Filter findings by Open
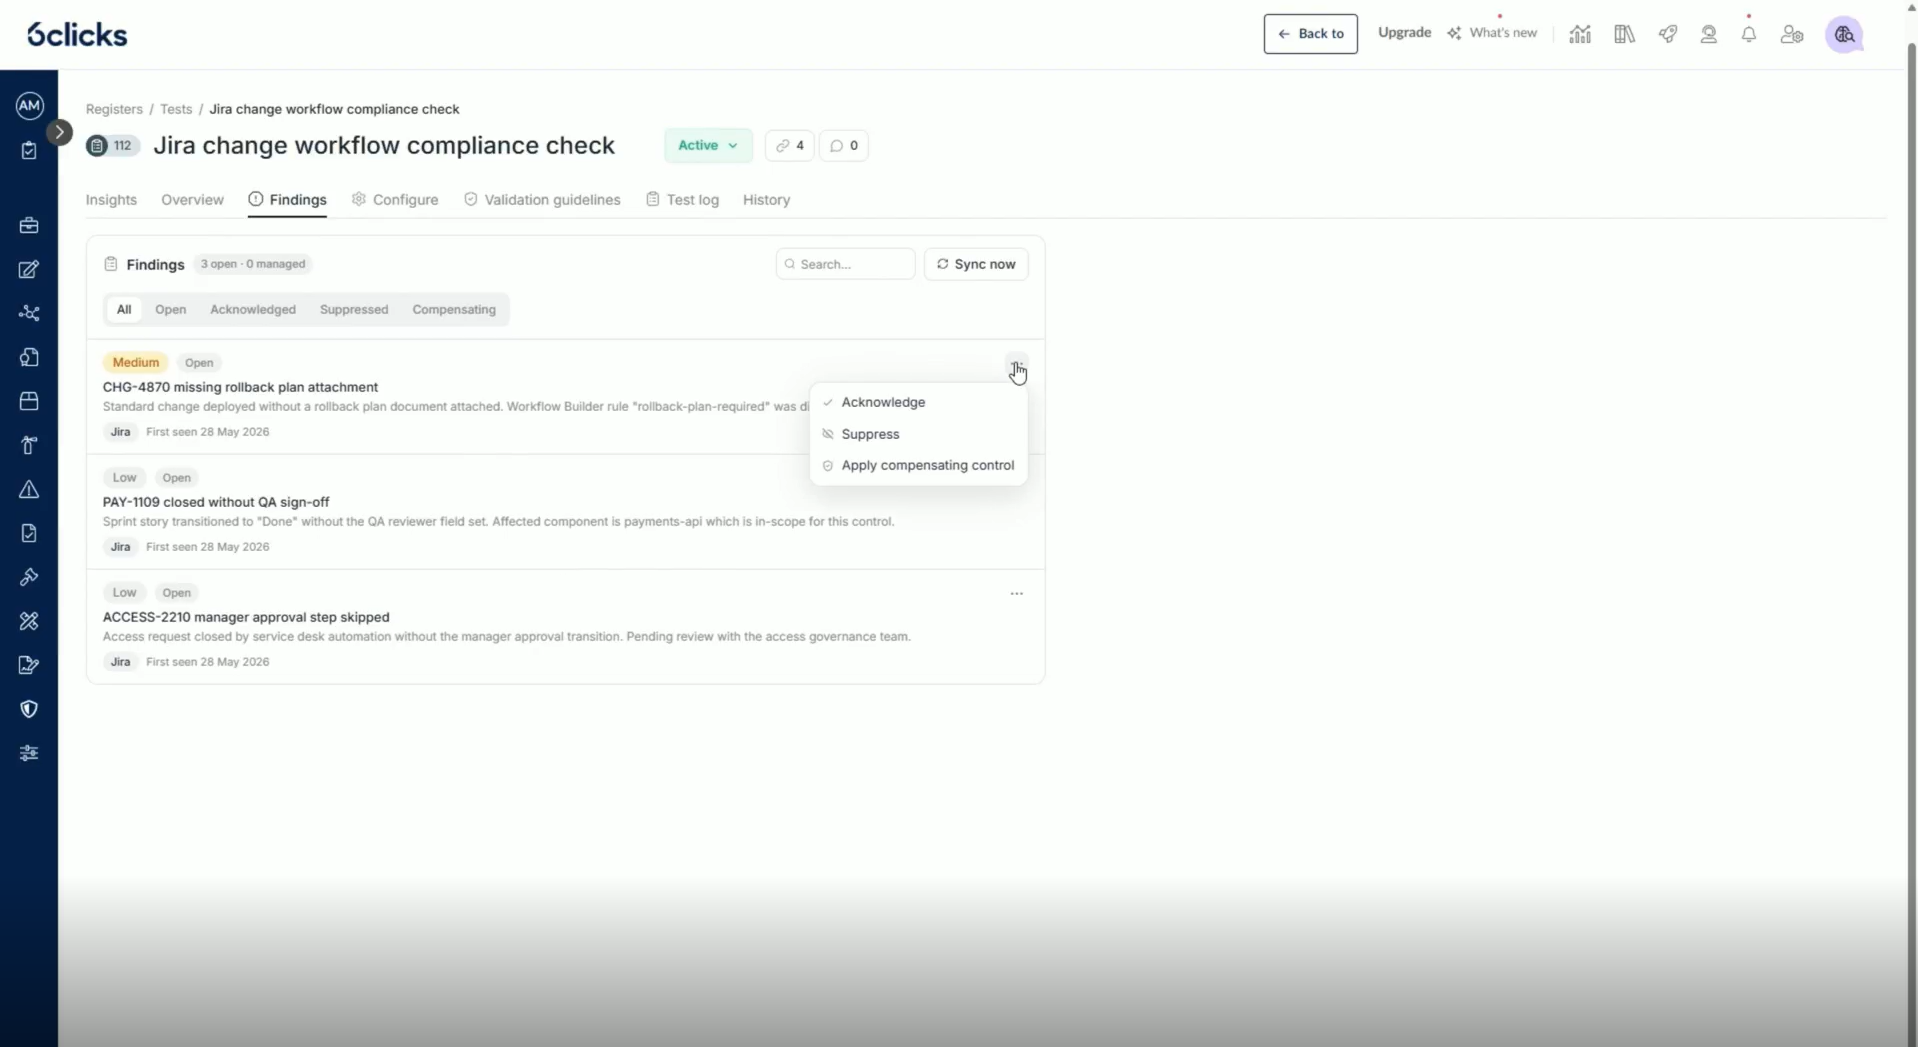The height and width of the screenshot is (1047, 1918). (170, 309)
